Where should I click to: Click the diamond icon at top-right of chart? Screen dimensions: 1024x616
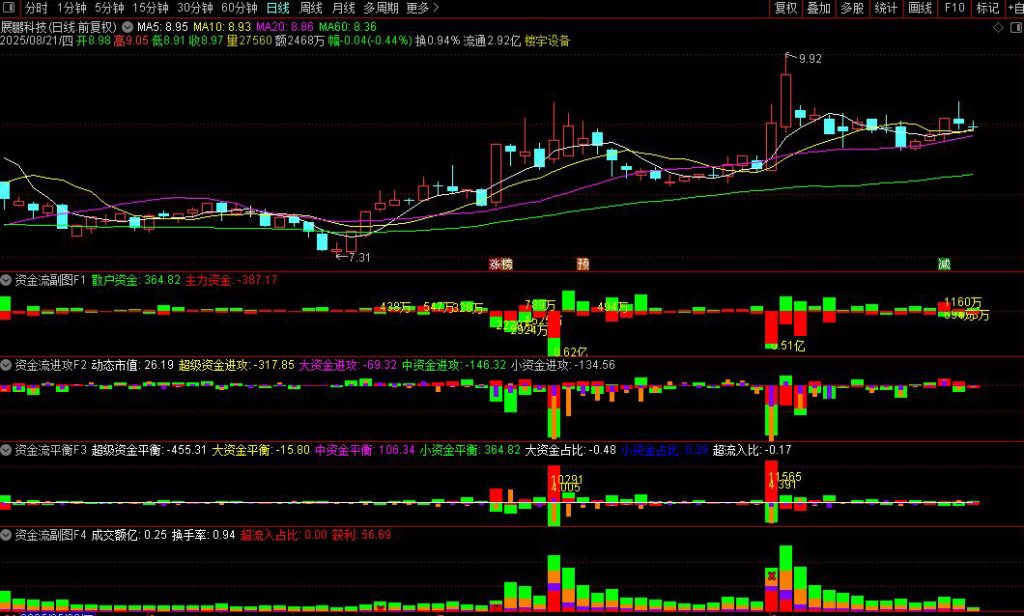997,29
